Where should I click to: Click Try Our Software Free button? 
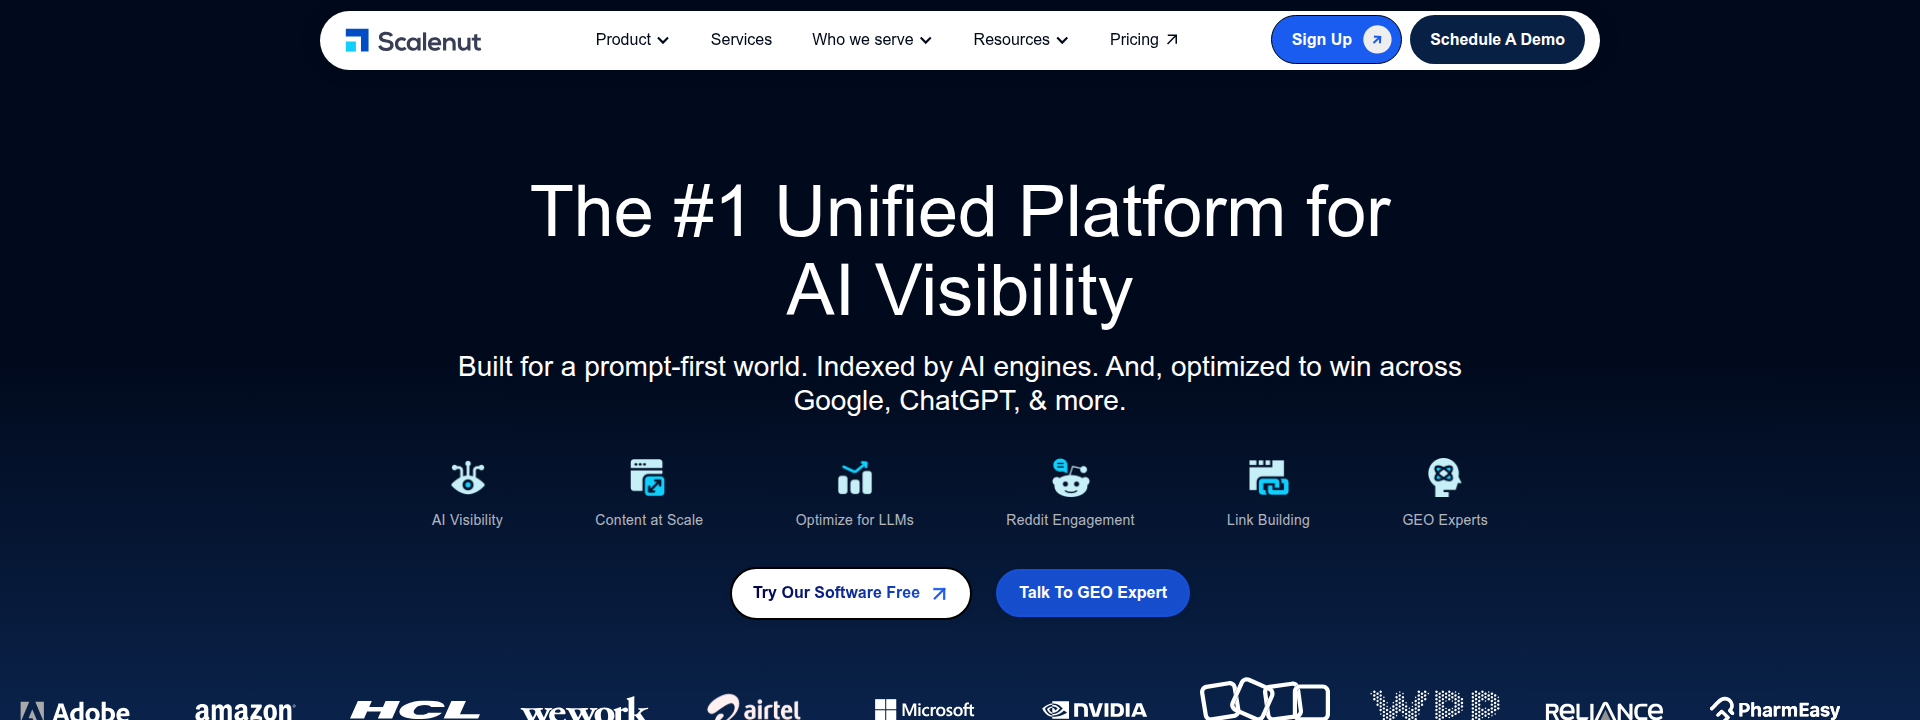pos(851,593)
